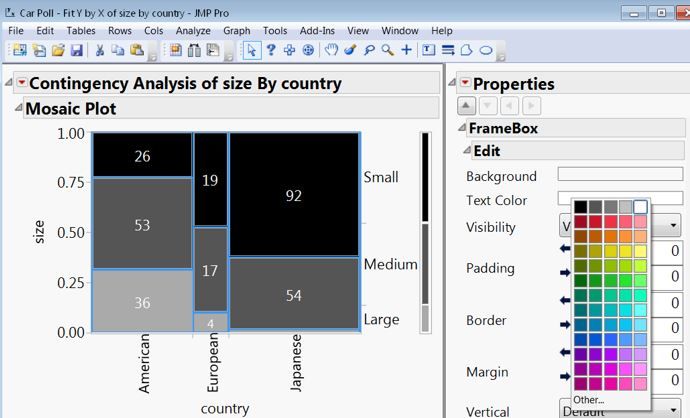This screenshot has height=418, width=690.
Task: Open Properties red triangle menu
Action: (465, 82)
